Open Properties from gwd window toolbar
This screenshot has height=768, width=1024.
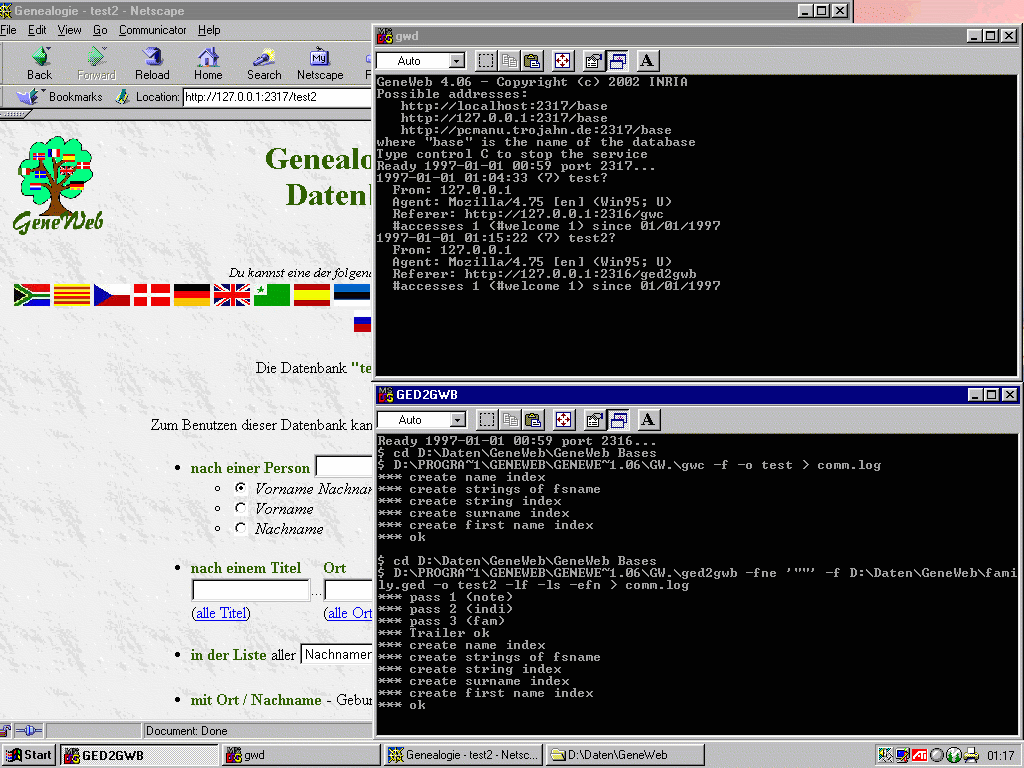pyautogui.click(x=593, y=61)
